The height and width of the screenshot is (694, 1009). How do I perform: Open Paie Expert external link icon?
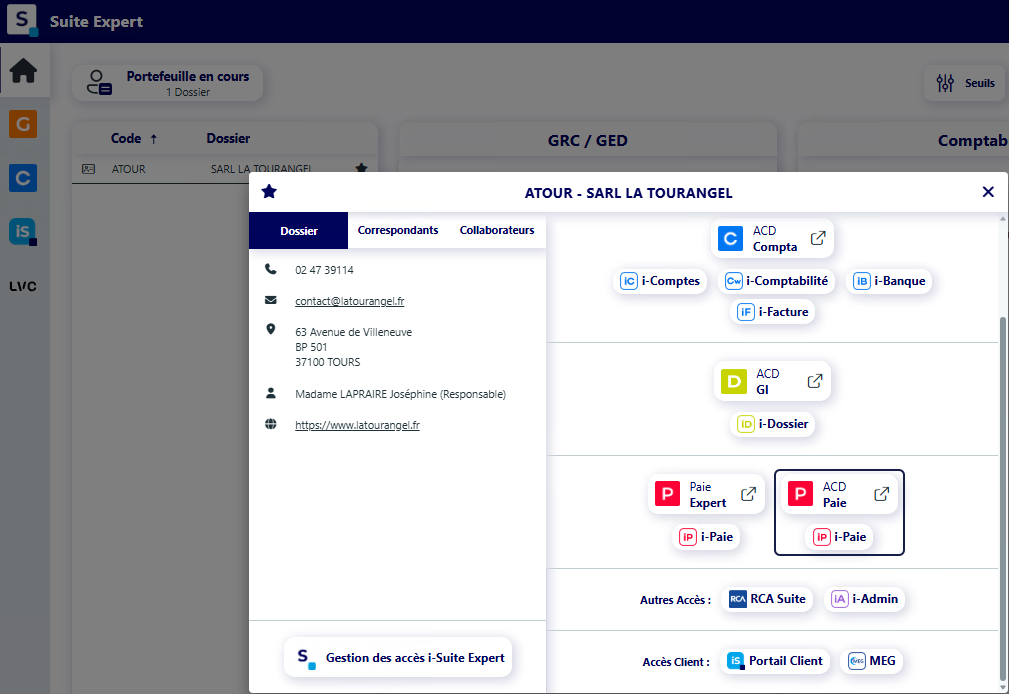(748, 494)
